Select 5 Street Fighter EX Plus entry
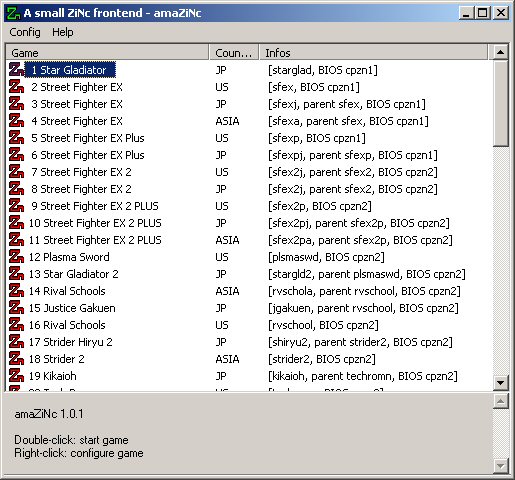This screenshot has height=480, width=515. point(88,138)
